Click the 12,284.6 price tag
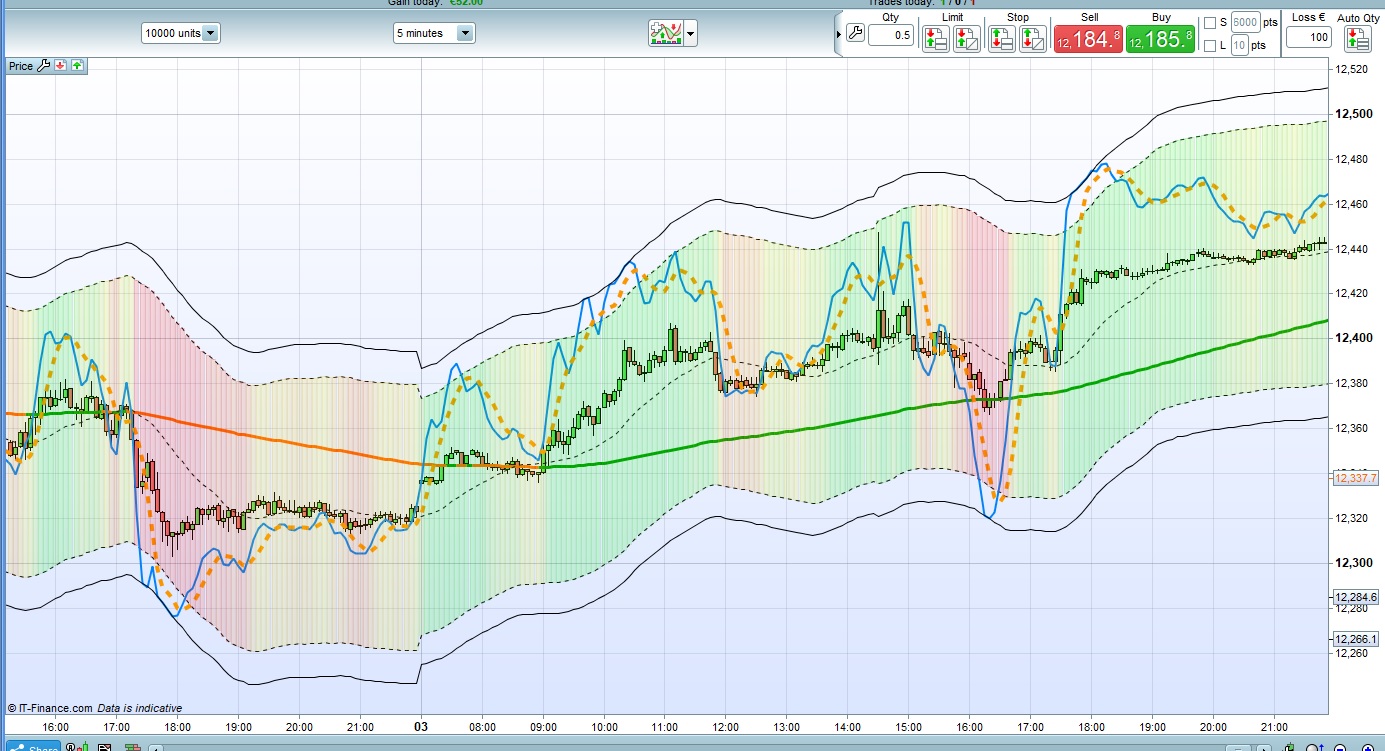 [x=1356, y=597]
